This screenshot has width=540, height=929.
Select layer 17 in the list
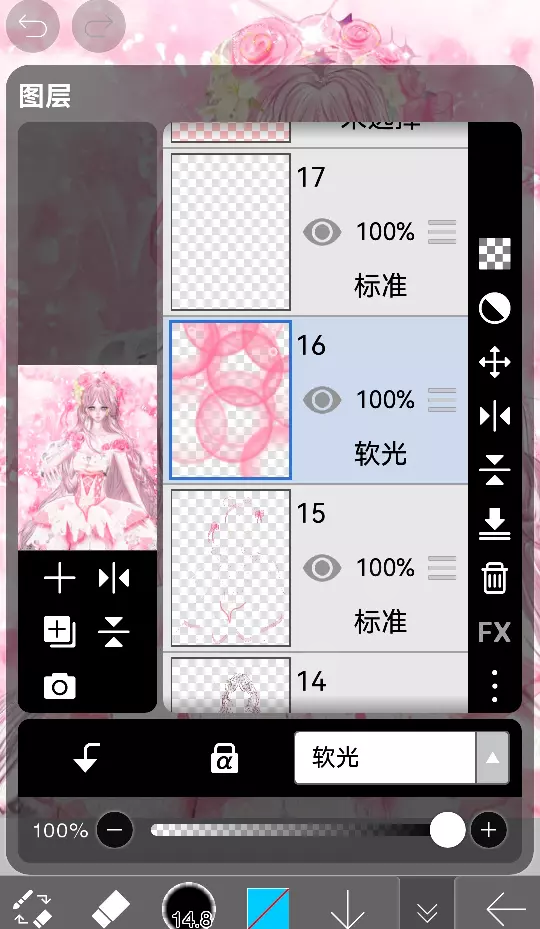point(315,232)
